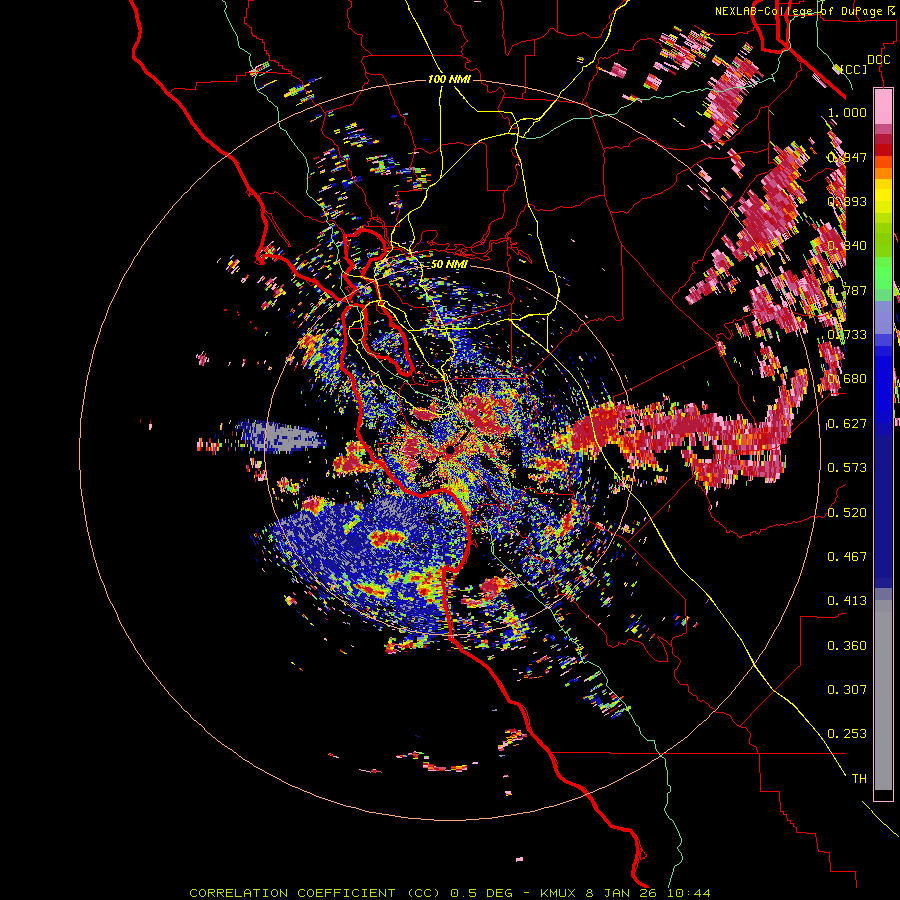Click the 50 NMI range ring label

point(449,264)
